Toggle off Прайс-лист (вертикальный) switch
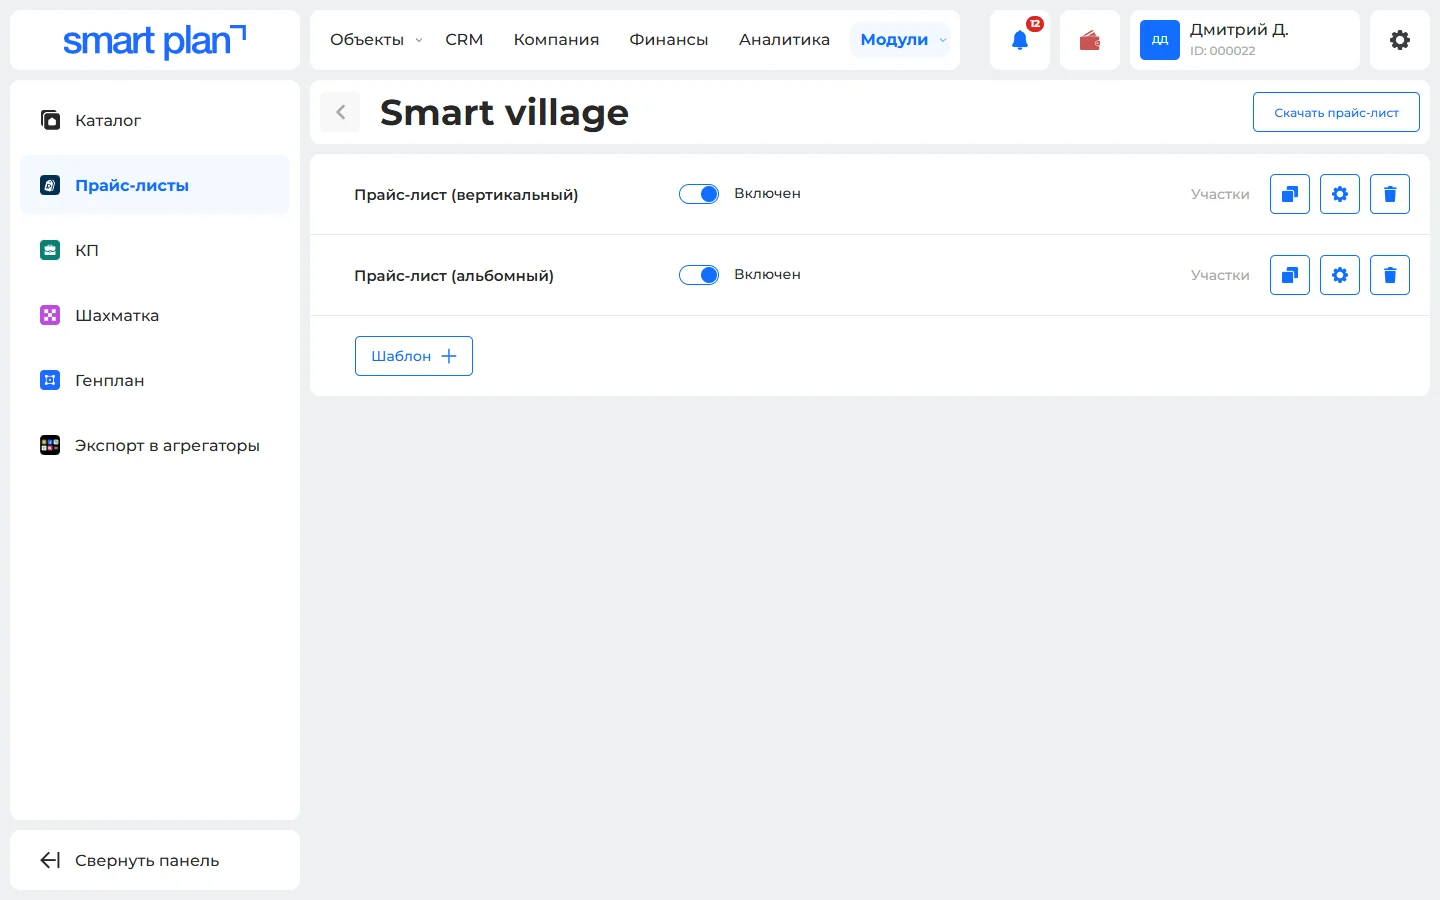The image size is (1440, 900). click(699, 194)
